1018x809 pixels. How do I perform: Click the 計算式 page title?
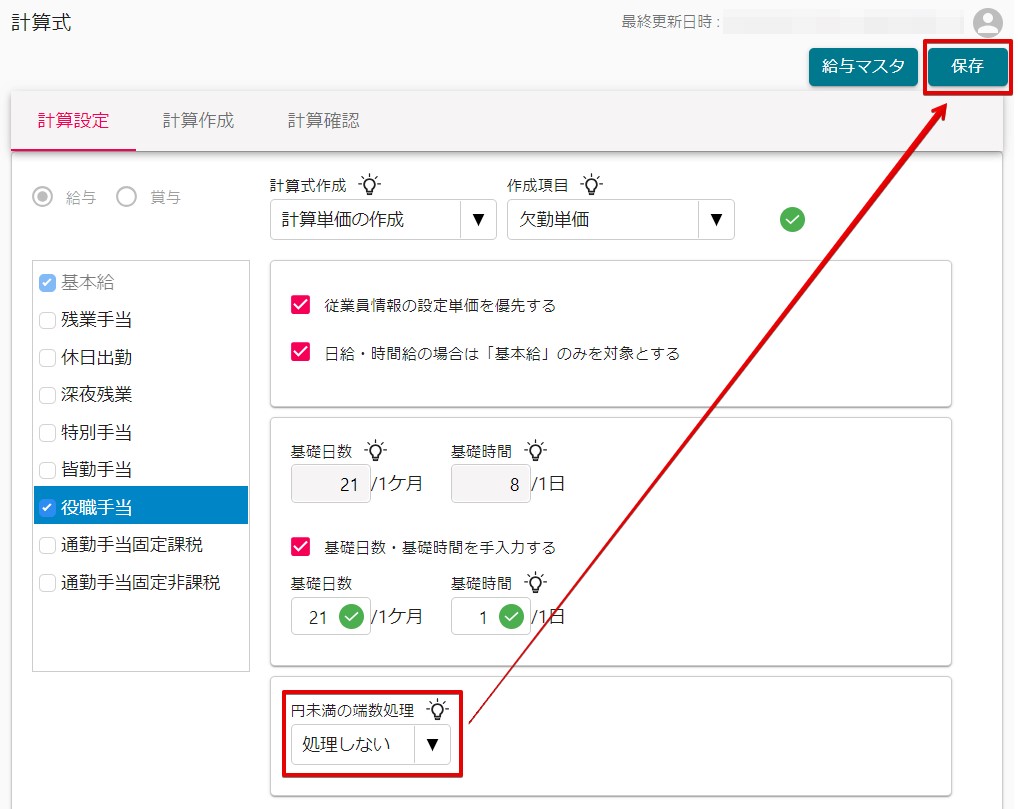pos(41,23)
